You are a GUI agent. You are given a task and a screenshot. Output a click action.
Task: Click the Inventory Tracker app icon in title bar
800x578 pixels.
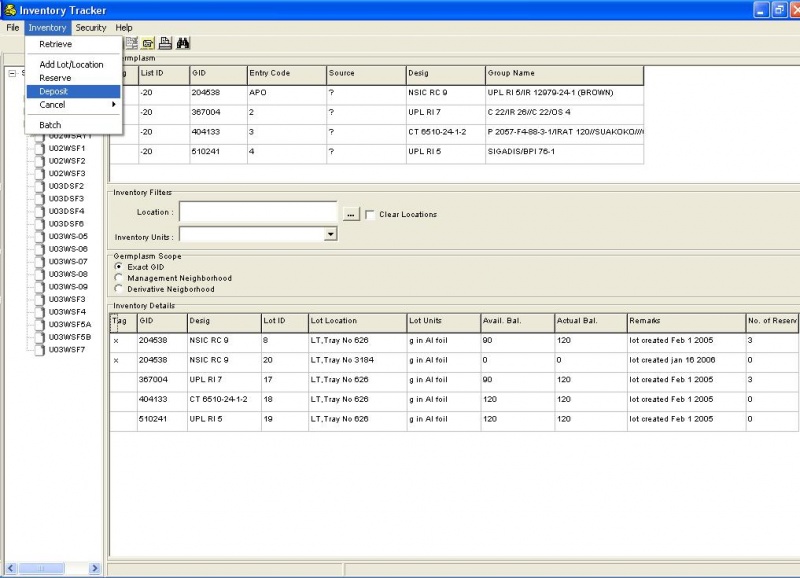10,10
